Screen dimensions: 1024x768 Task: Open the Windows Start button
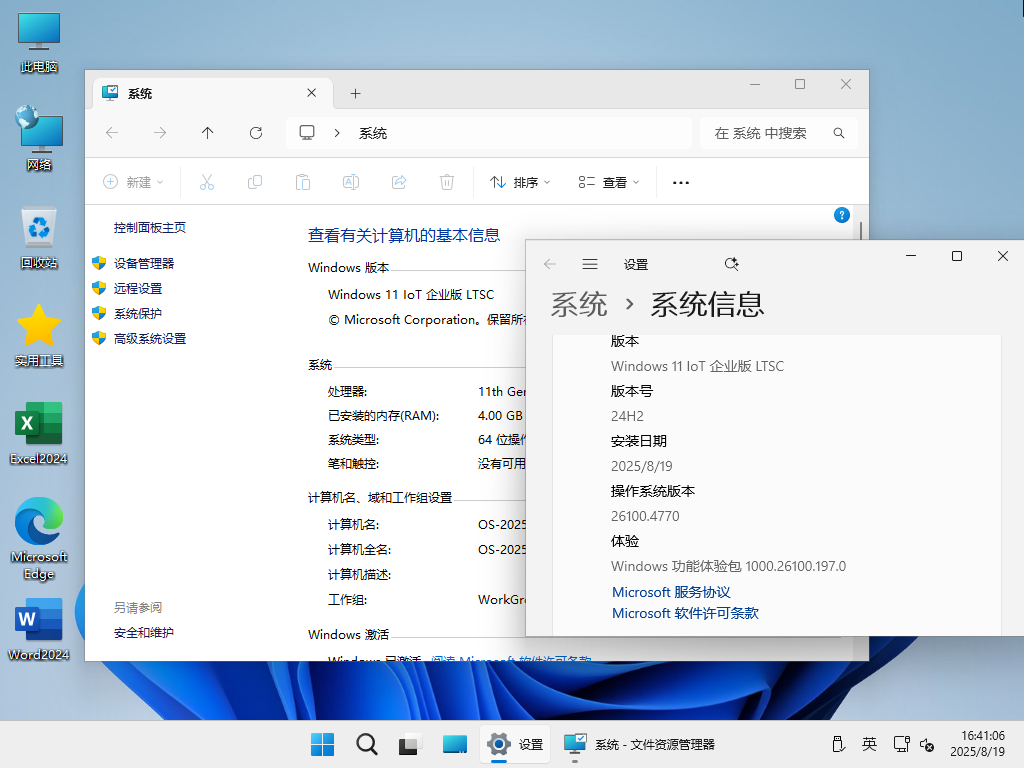[x=323, y=744]
